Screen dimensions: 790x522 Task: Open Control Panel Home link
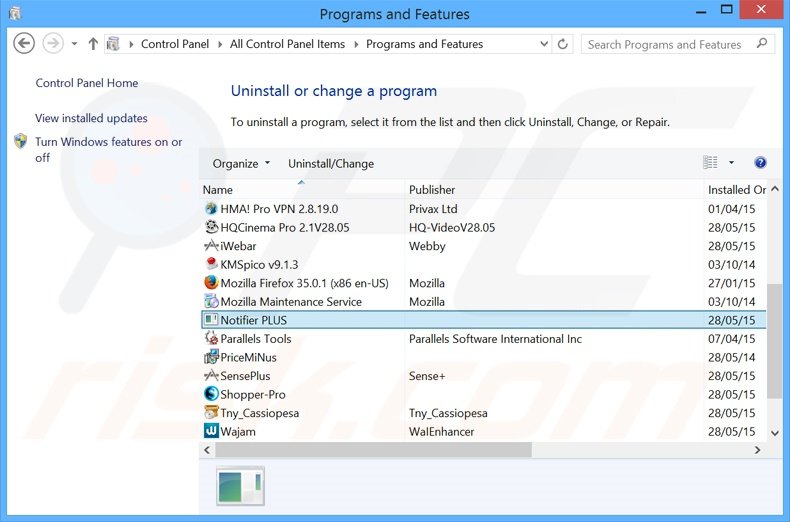pyautogui.click(x=87, y=83)
